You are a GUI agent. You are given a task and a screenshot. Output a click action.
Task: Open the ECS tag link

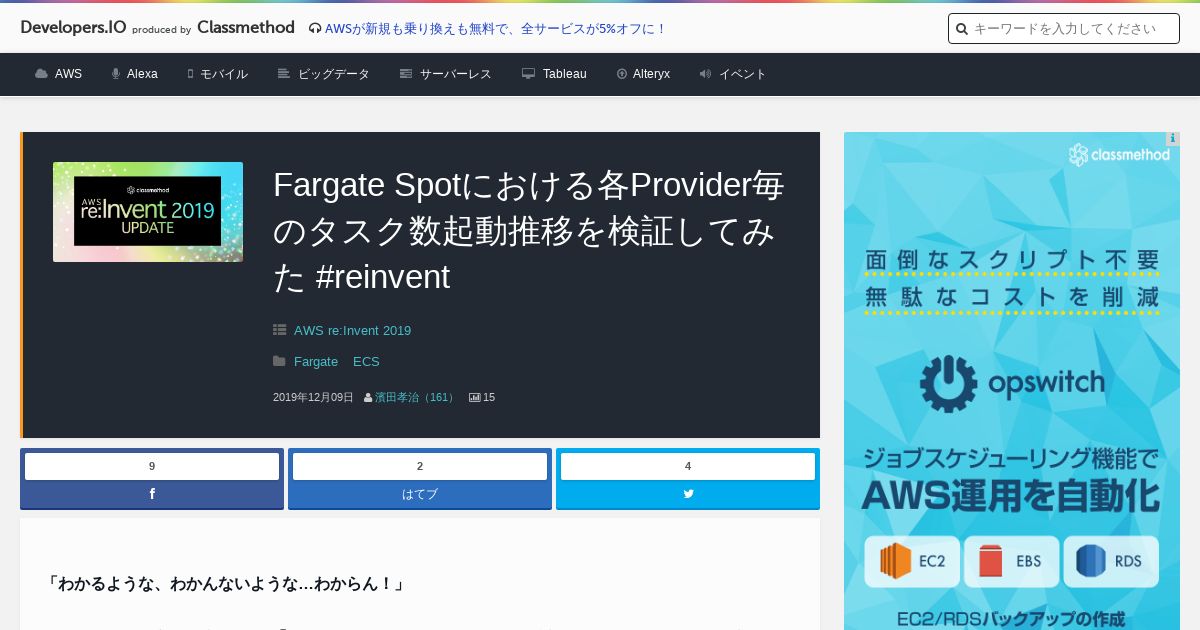366,362
